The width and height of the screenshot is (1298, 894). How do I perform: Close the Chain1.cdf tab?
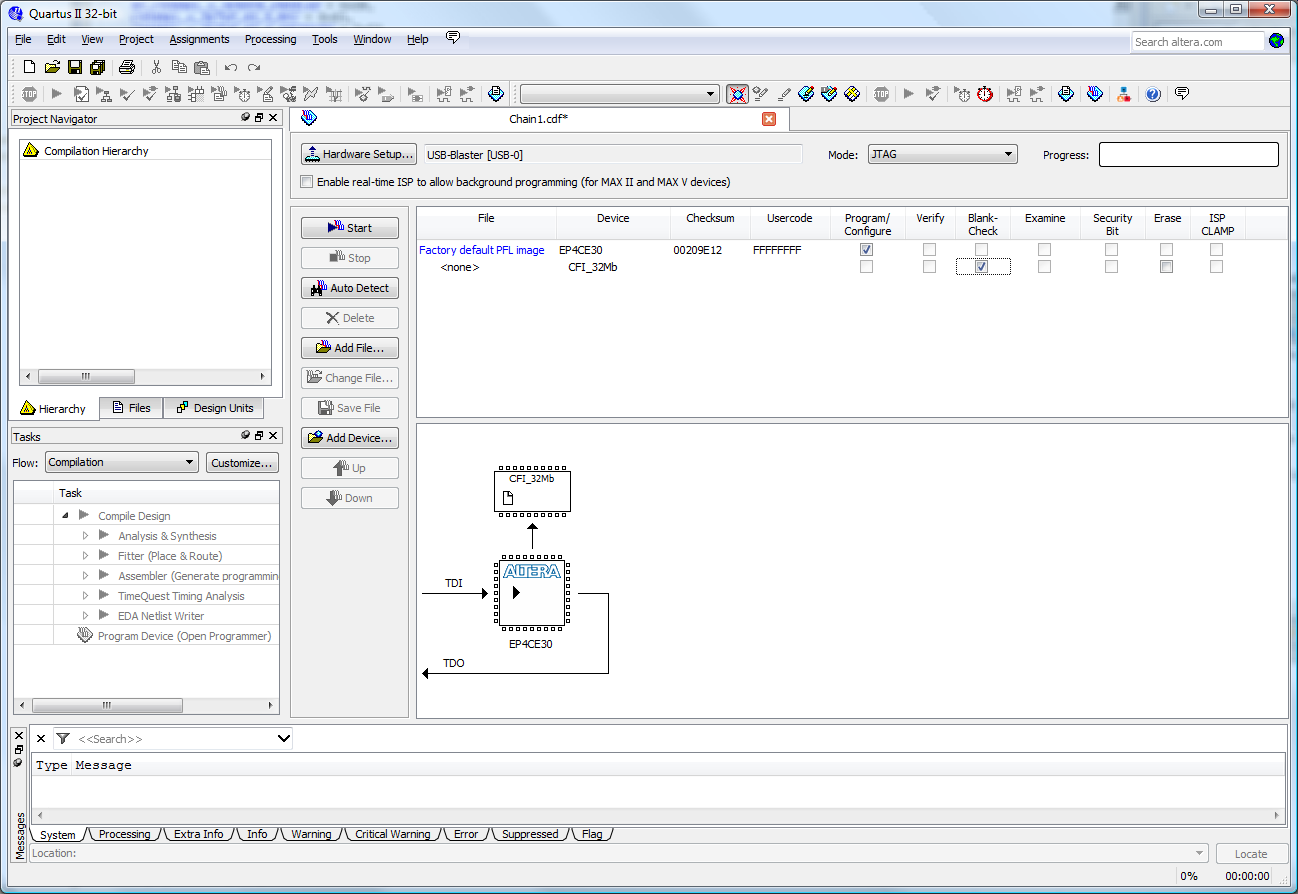tap(769, 119)
